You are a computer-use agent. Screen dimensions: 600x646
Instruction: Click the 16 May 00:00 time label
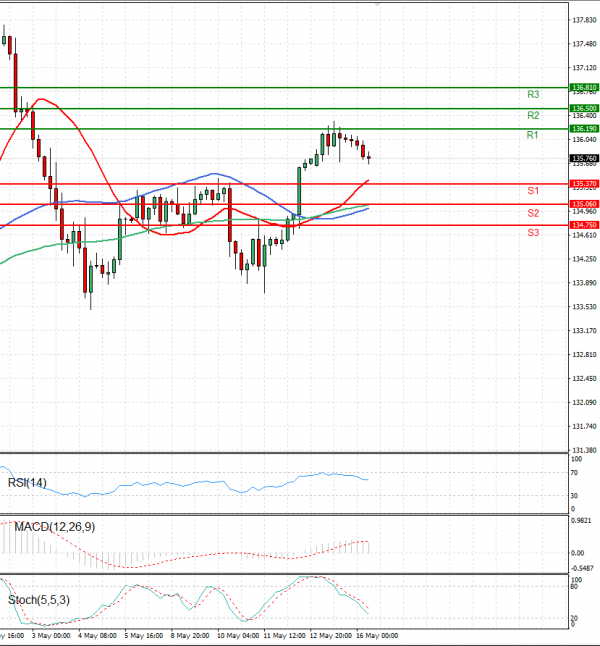coord(377,636)
